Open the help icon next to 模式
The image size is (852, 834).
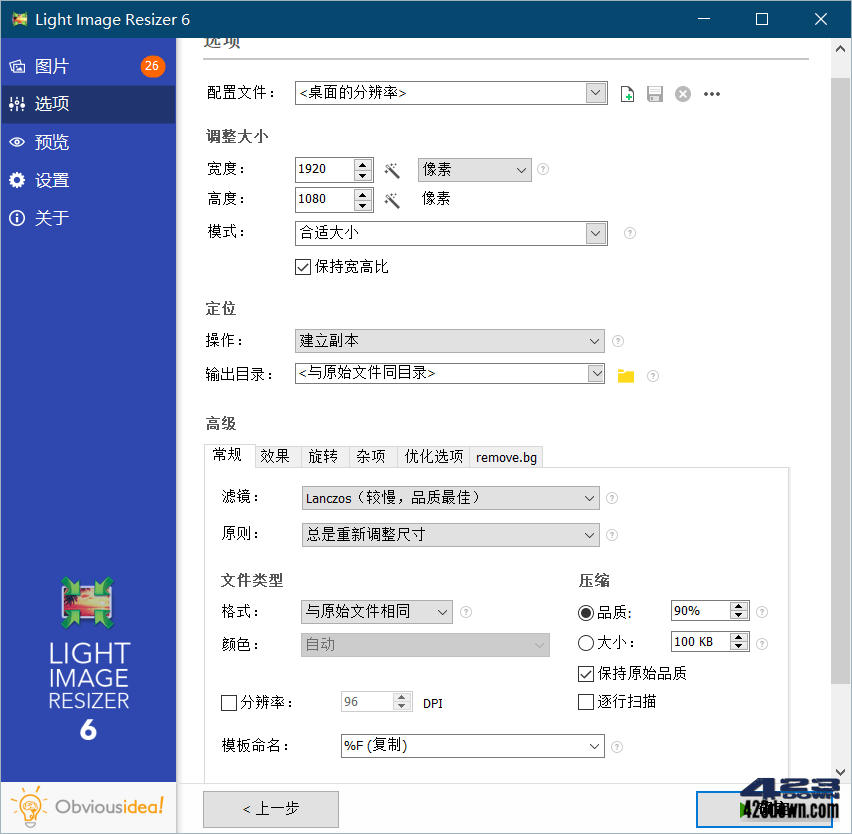pyautogui.click(x=629, y=233)
